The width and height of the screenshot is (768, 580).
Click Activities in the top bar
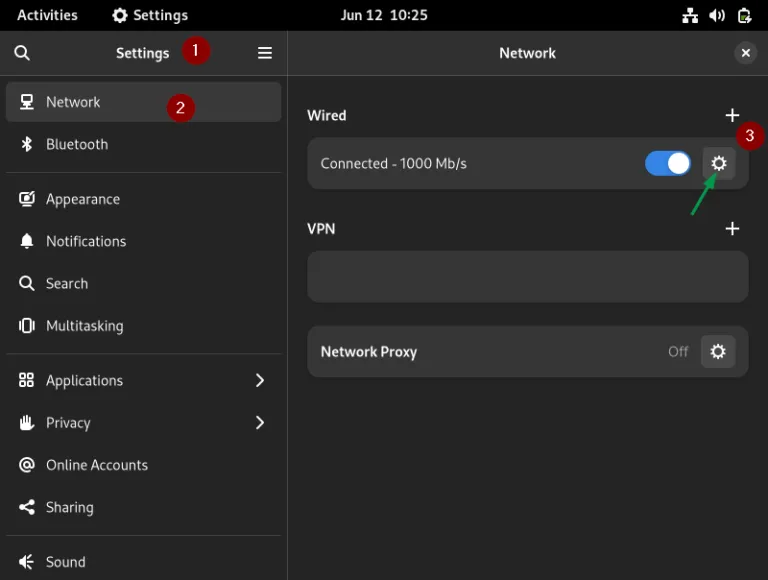click(48, 15)
